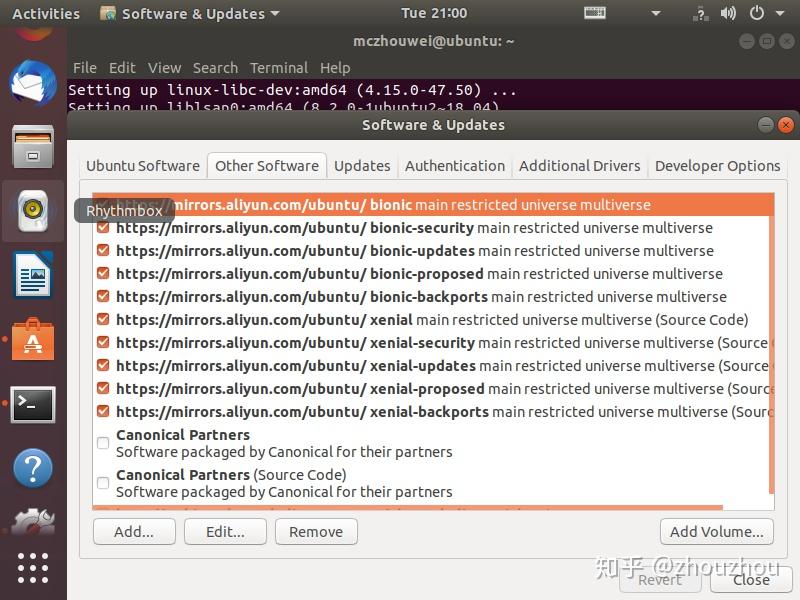
Task: Launch Terminal from the dock
Action: [30, 403]
